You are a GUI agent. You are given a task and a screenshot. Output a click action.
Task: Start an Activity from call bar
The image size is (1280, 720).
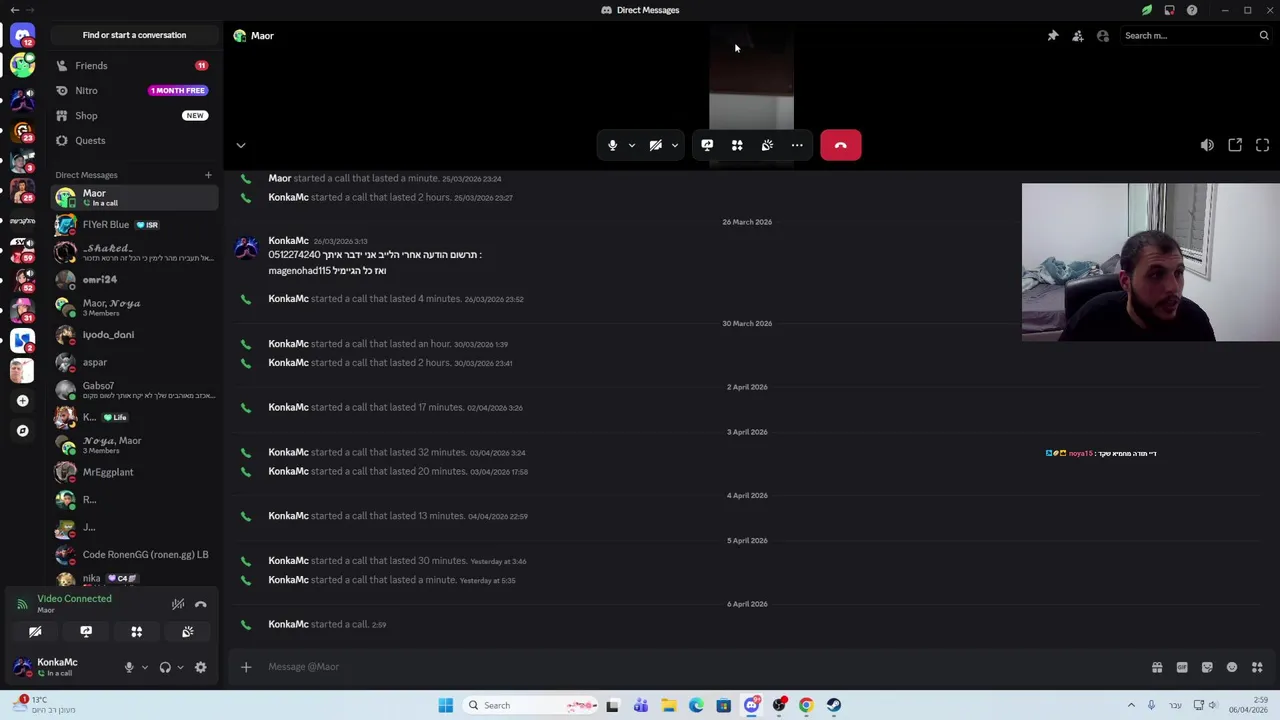pyautogui.click(x=737, y=145)
